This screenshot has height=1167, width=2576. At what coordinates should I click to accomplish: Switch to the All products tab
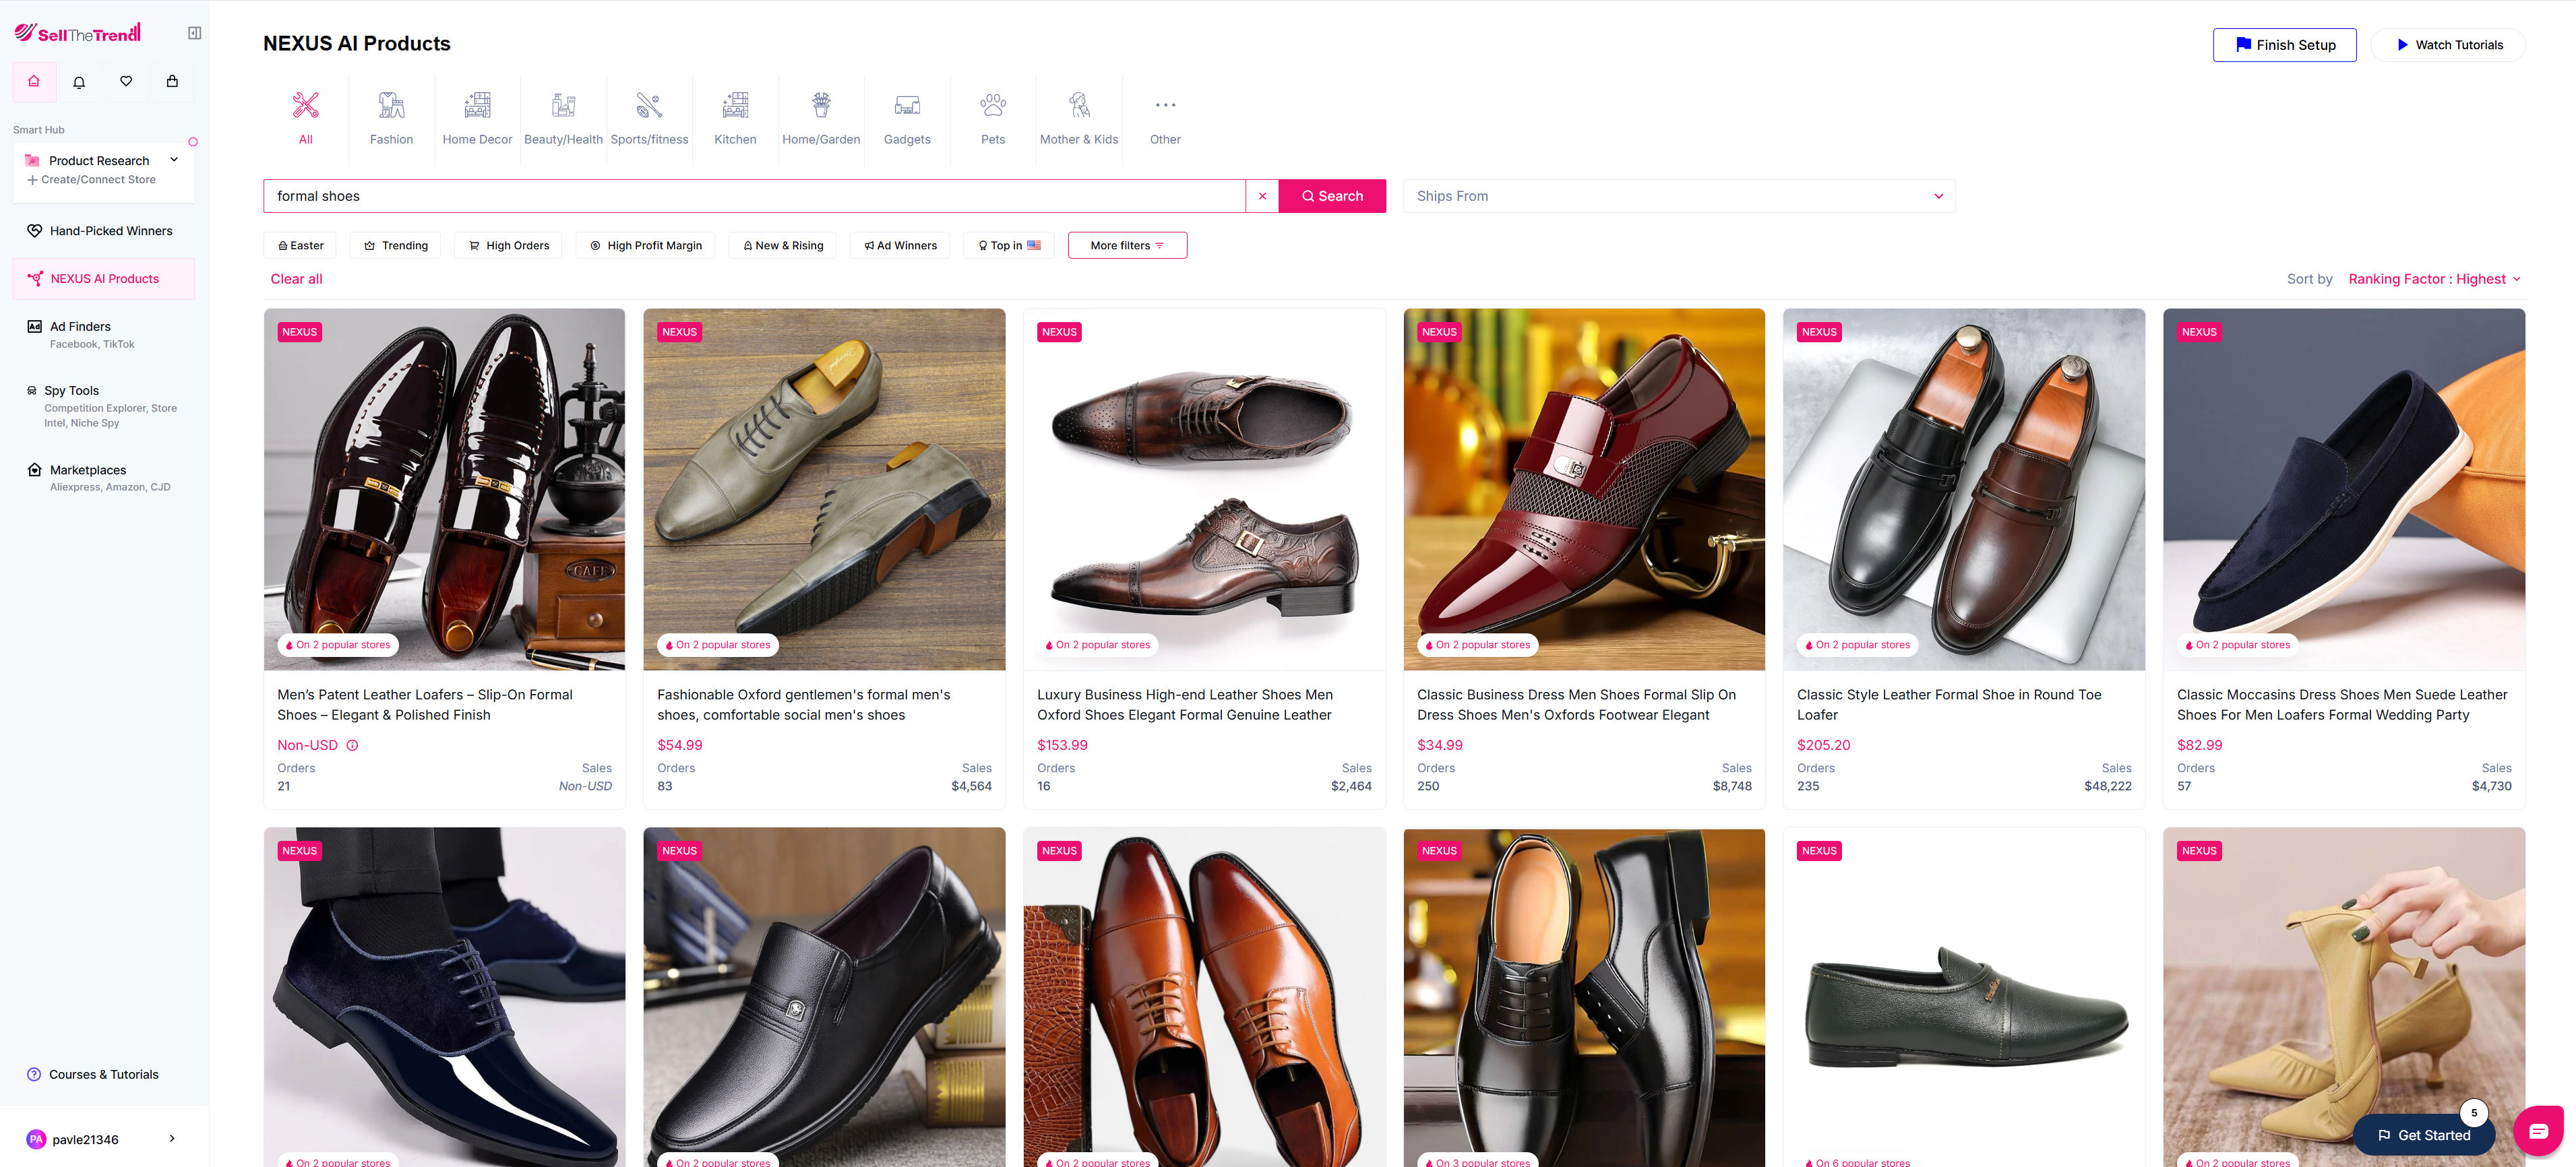[x=305, y=117]
